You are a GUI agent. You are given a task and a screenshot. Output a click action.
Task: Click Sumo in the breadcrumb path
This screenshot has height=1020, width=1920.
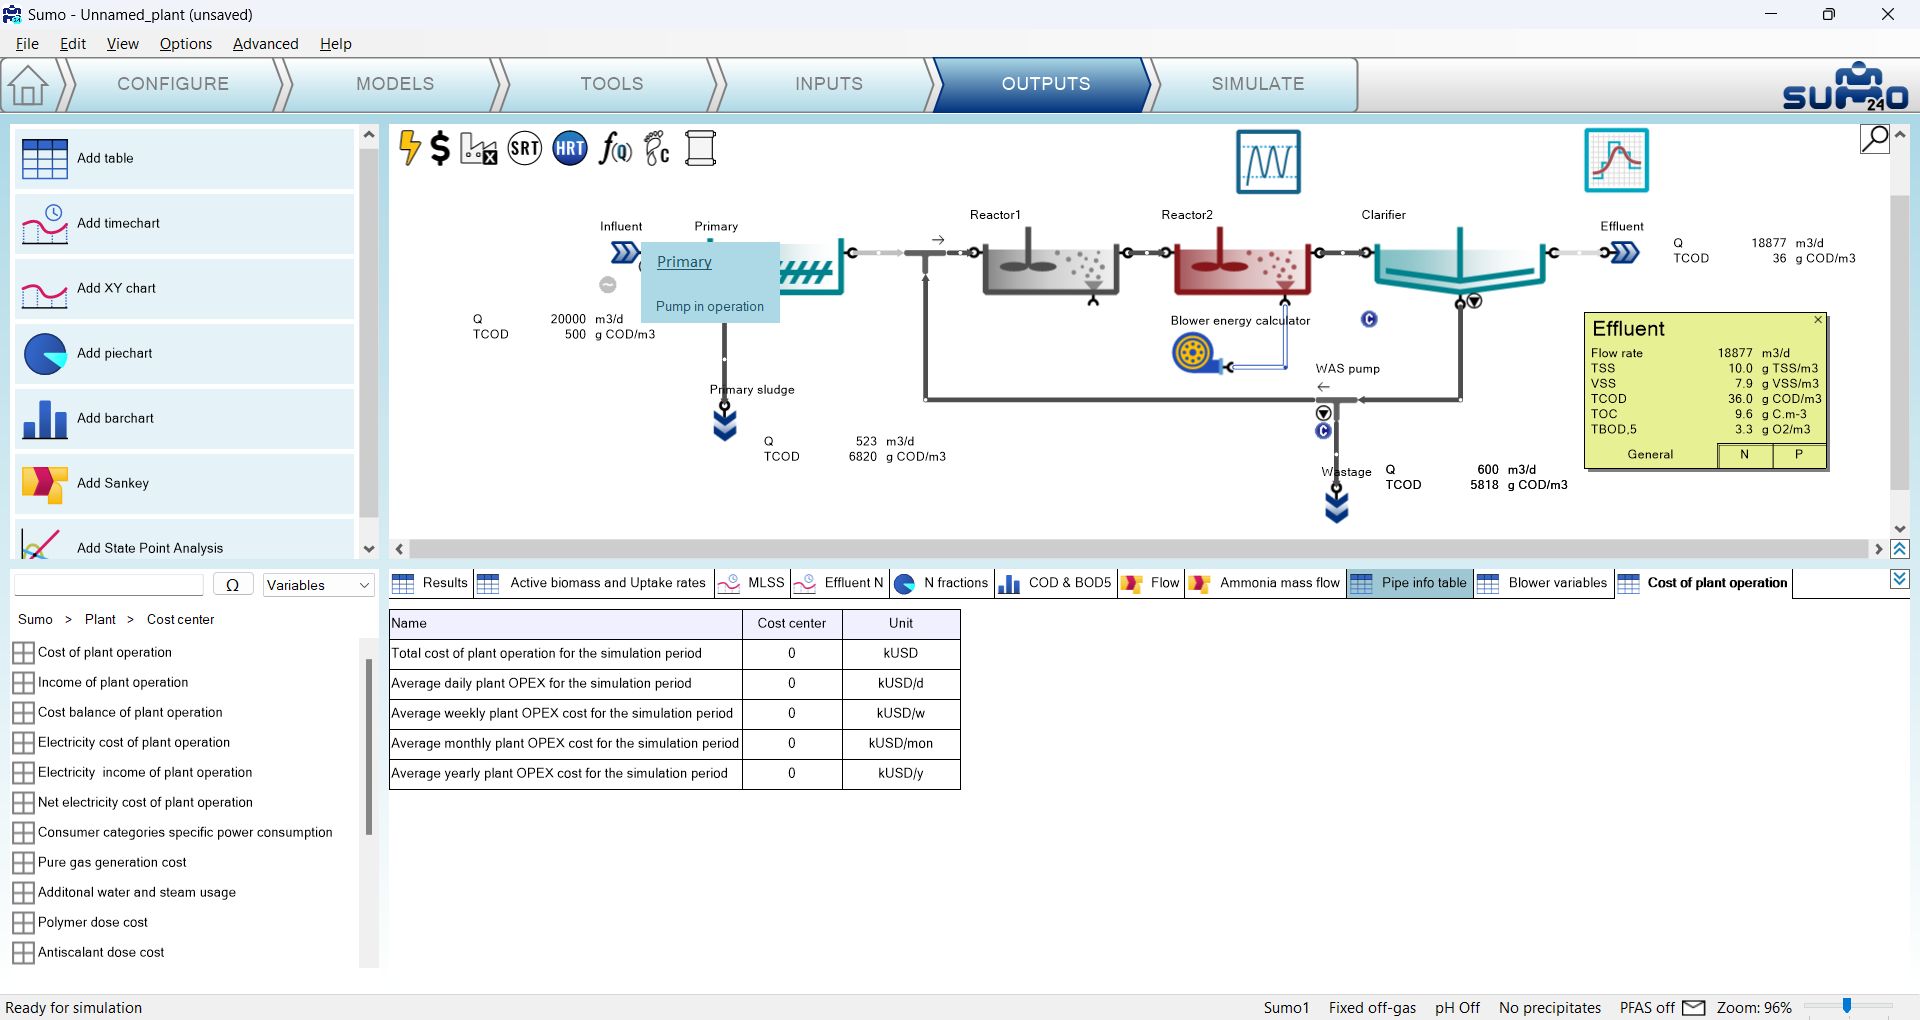click(35, 620)
